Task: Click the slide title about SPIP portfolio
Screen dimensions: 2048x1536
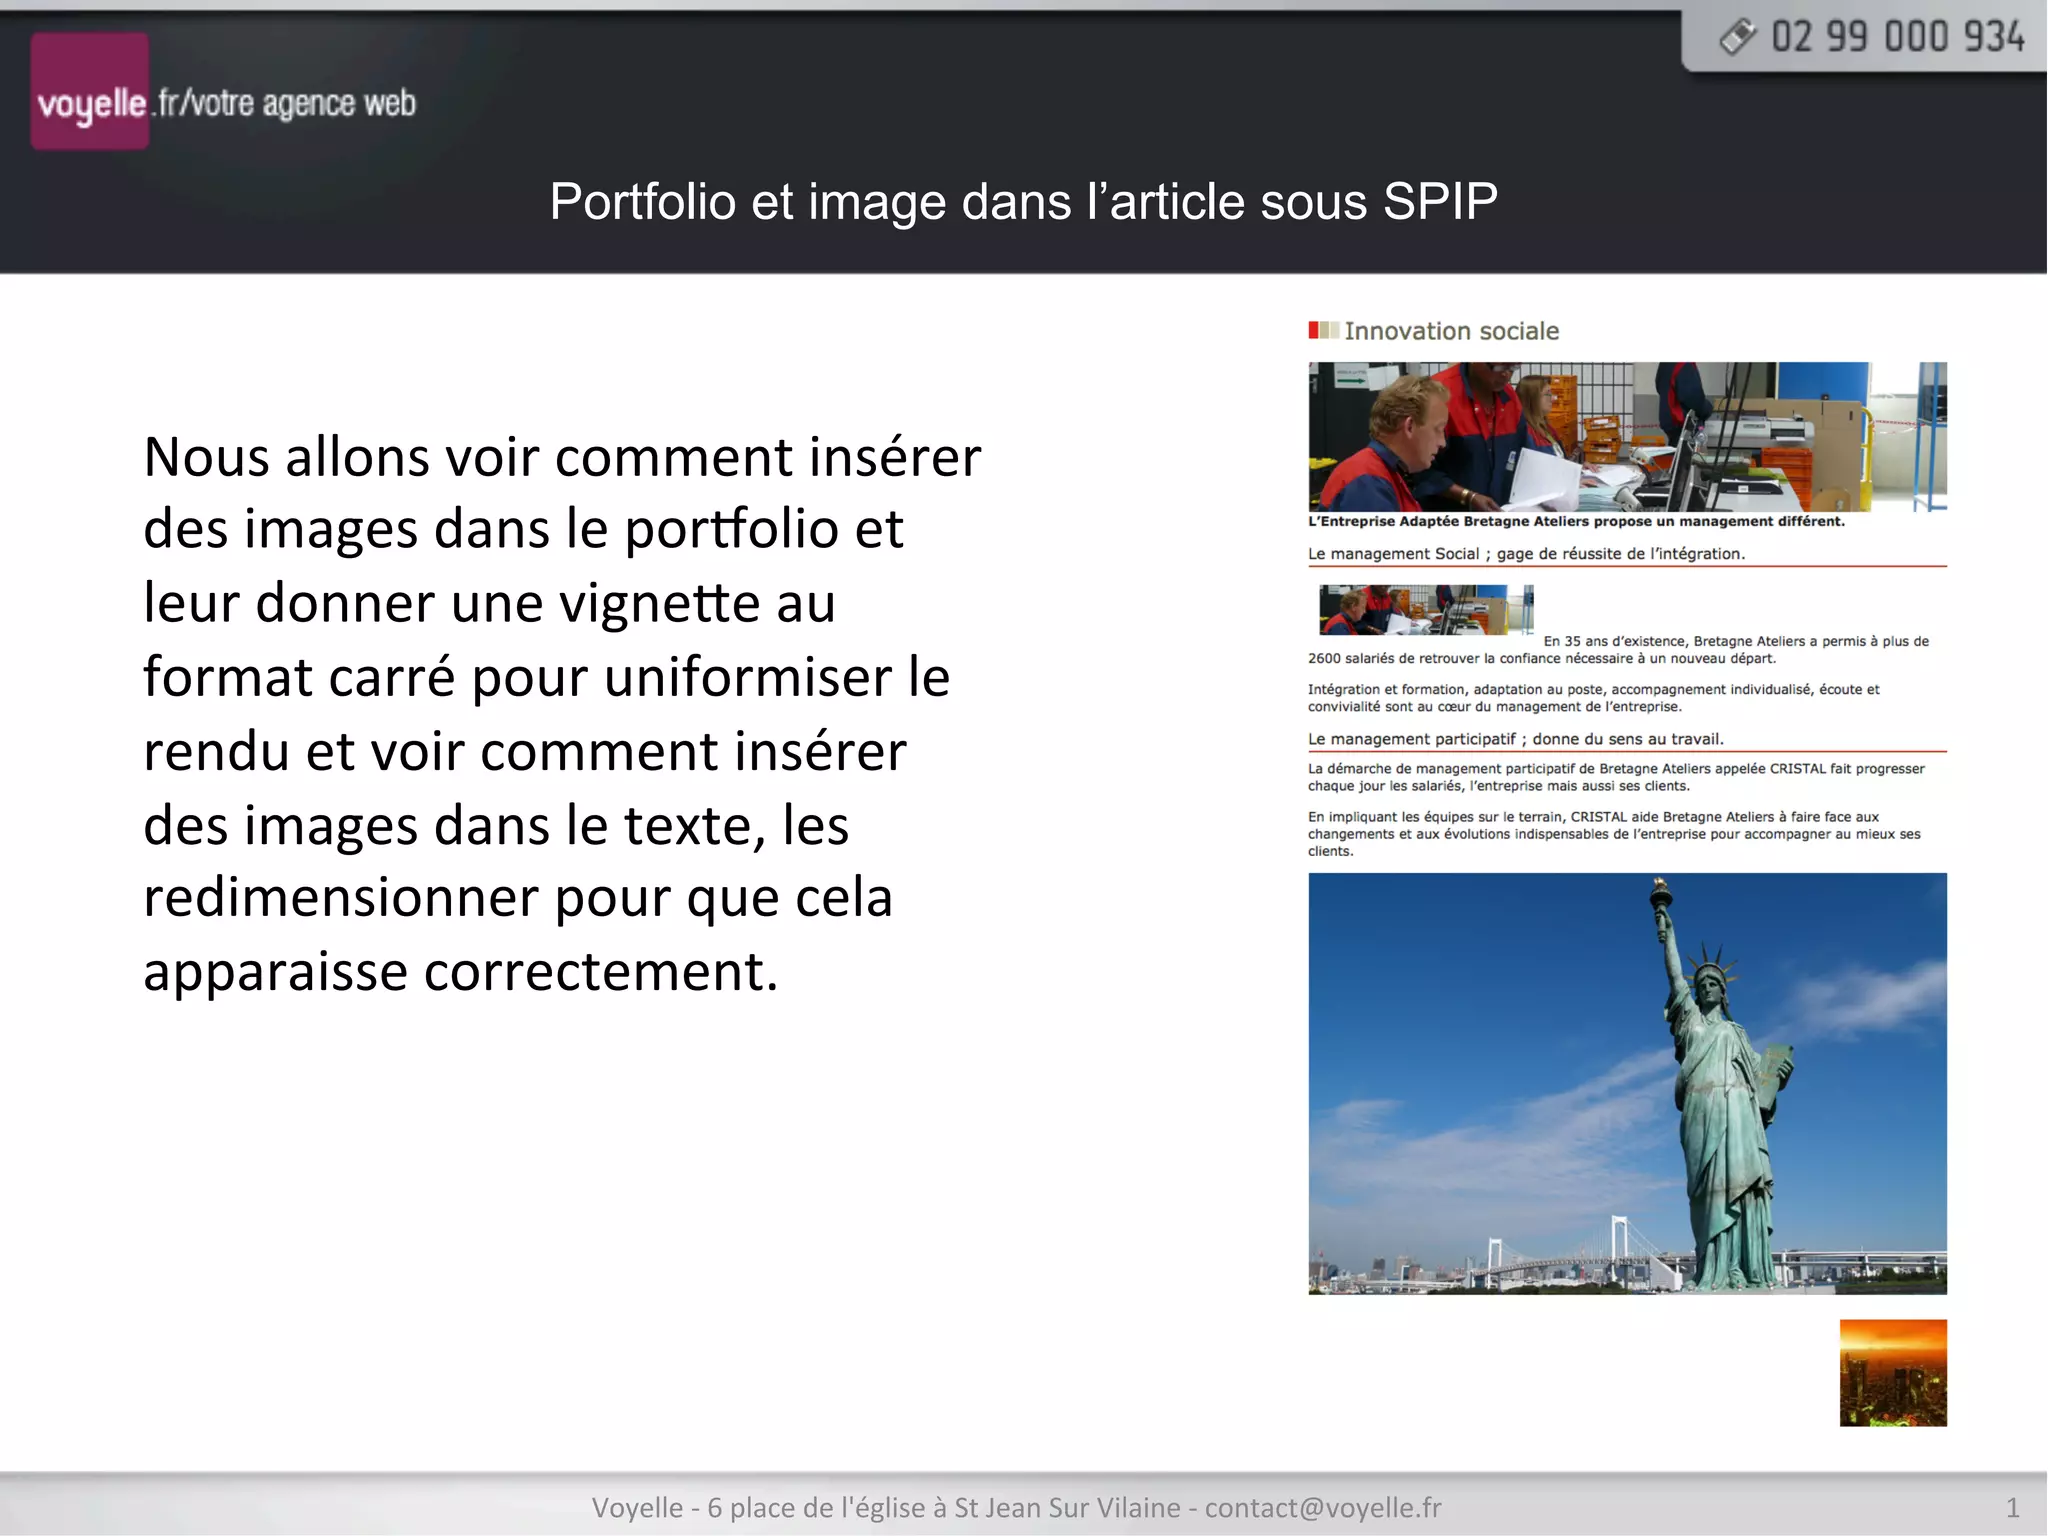Action: (1023, 201)
